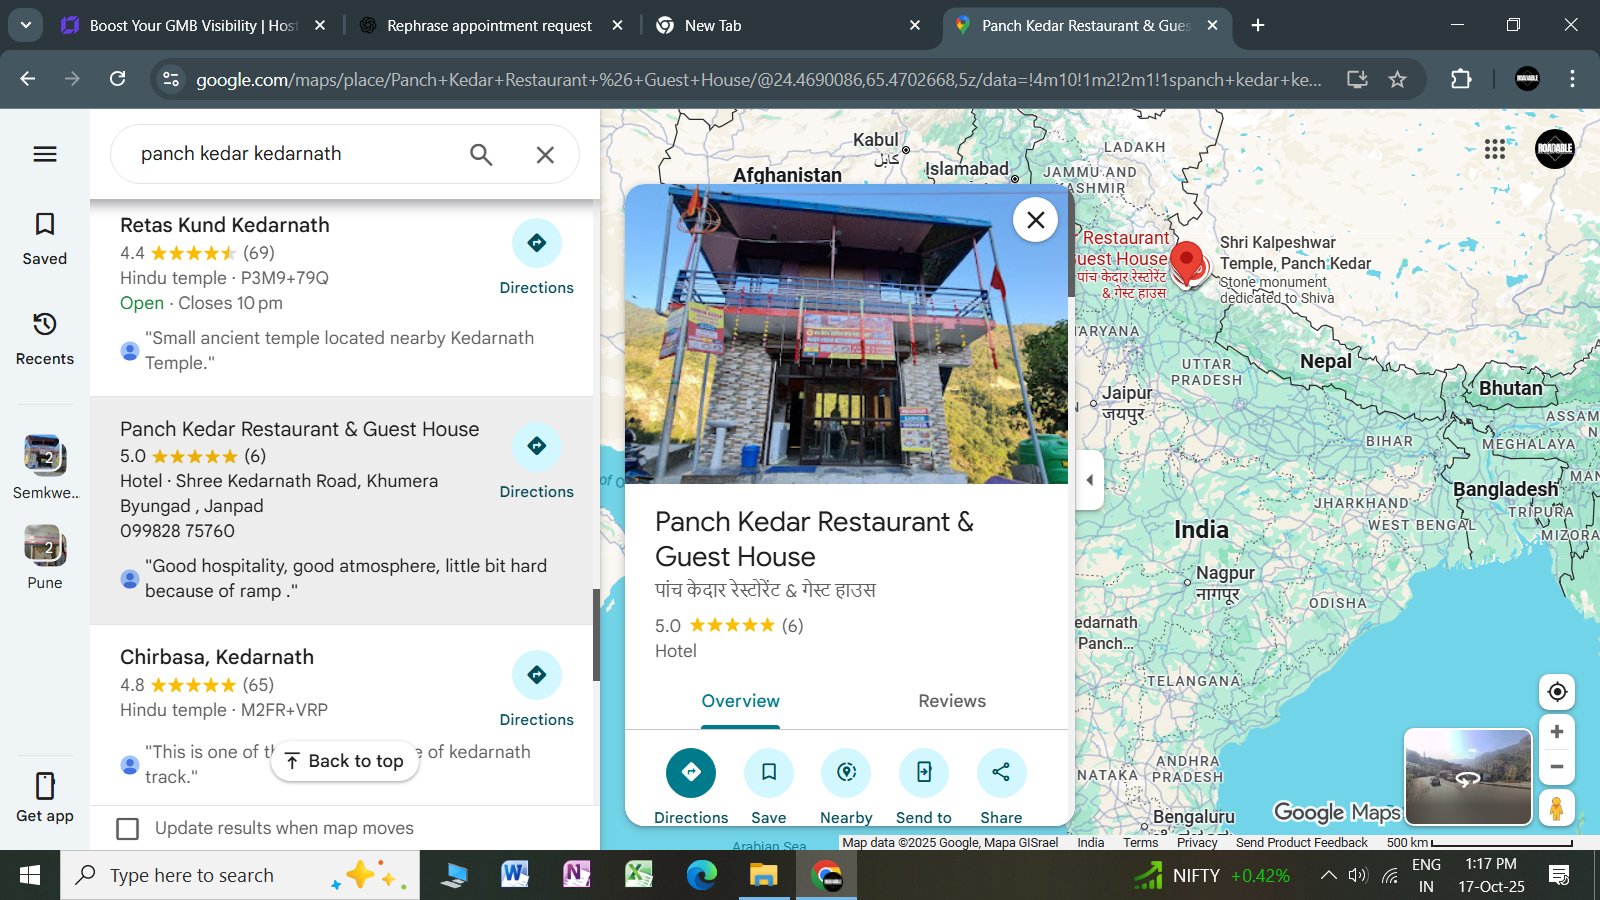This screenshot has height=900, width=1600.
Task: Open Chrome three-dot menu
Action: click(1572, 79)
